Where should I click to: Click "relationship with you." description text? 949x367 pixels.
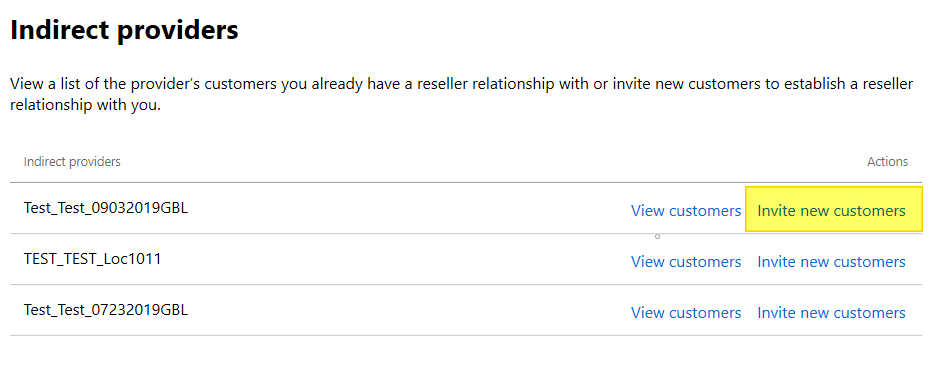click(x=85, y=105)
